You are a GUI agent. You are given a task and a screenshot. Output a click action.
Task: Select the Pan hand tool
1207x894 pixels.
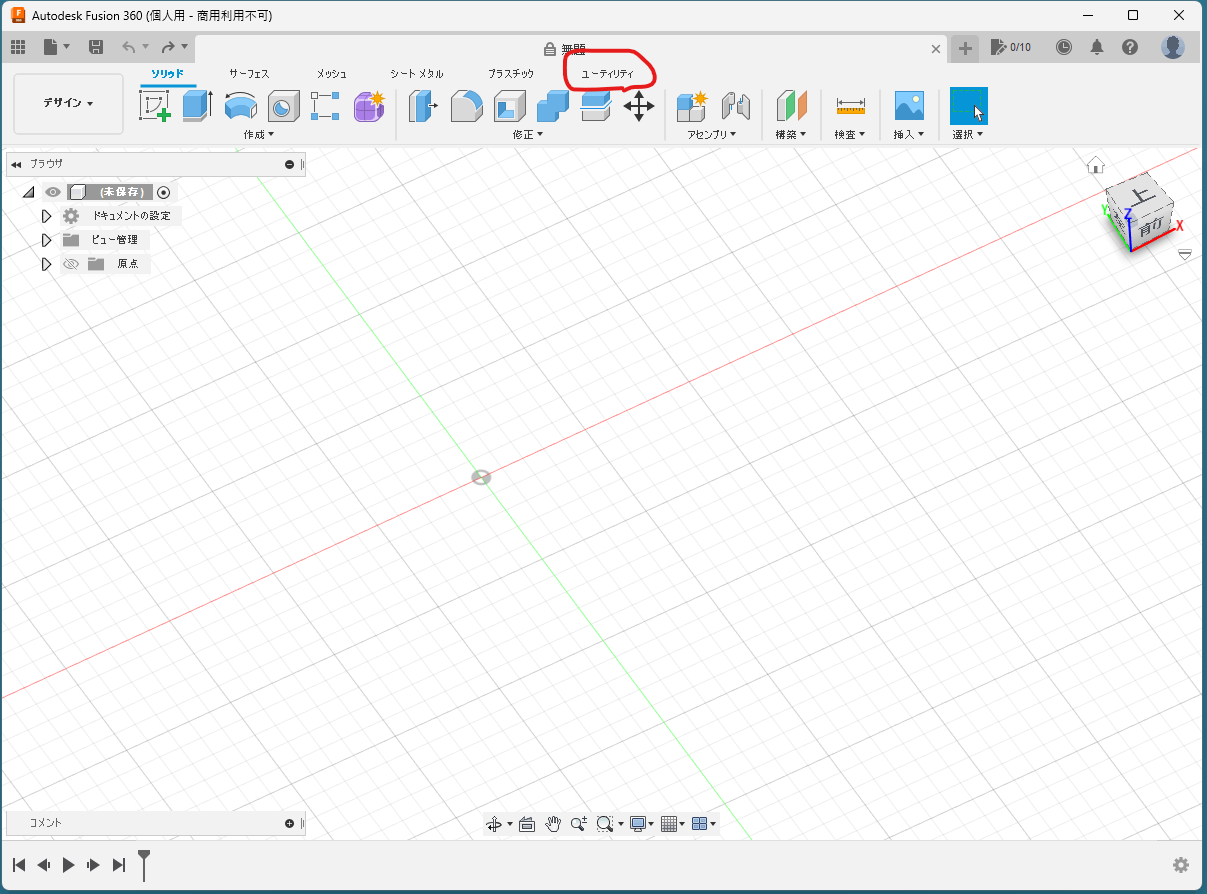553,824
